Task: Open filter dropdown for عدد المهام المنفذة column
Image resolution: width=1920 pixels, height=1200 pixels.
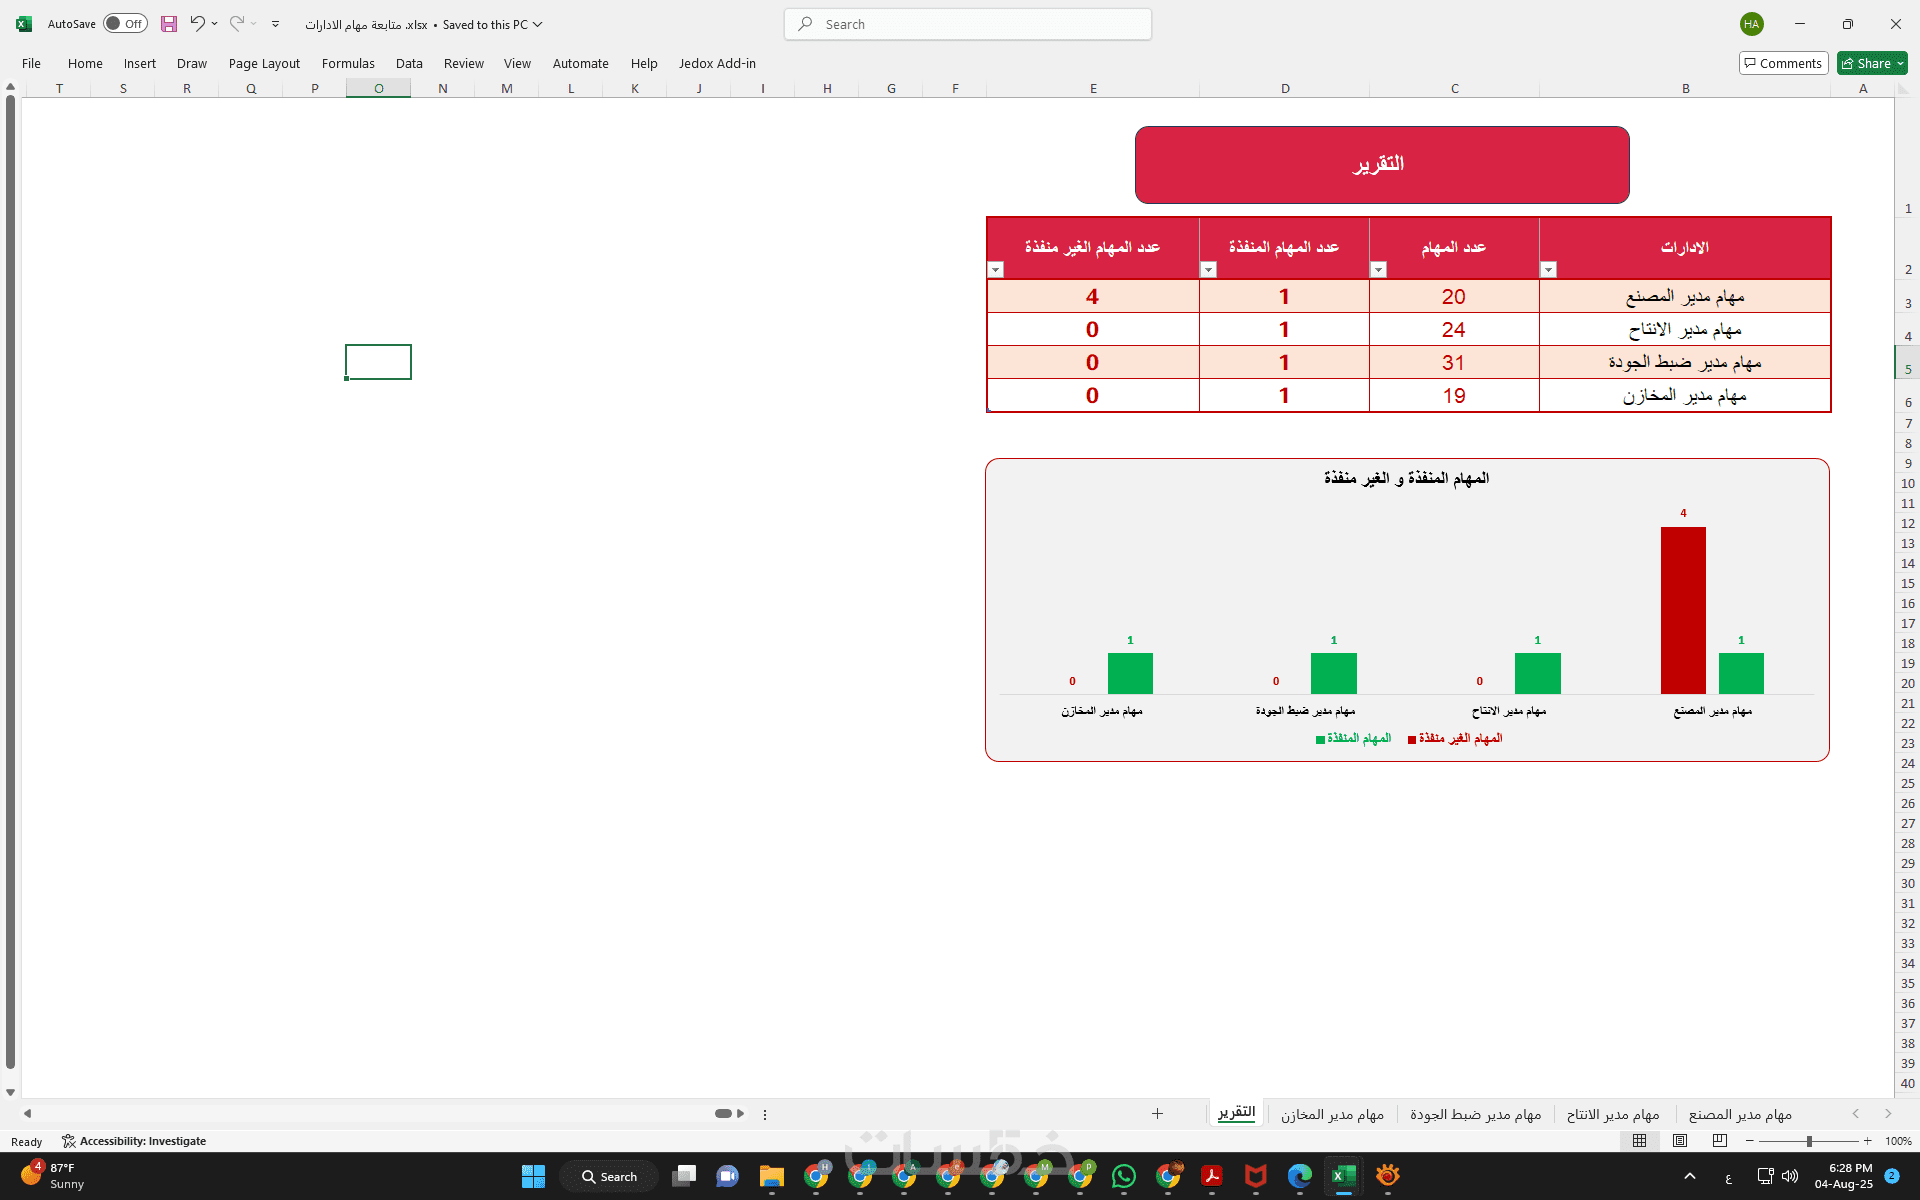Action: click(1208, 270)
